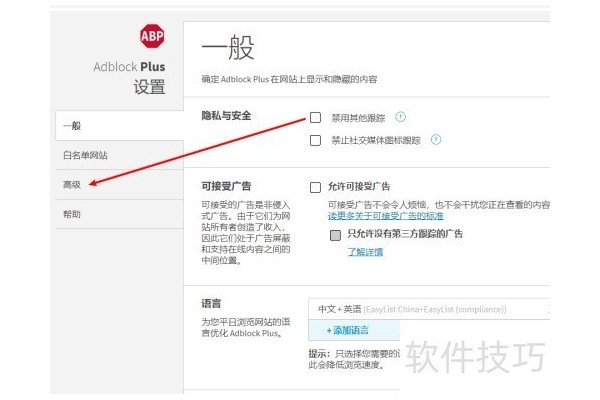This screenshot has width=600, height=400.
Task: Open the 读更多关于可接受广告的标准 link
Action: (386, 216)
